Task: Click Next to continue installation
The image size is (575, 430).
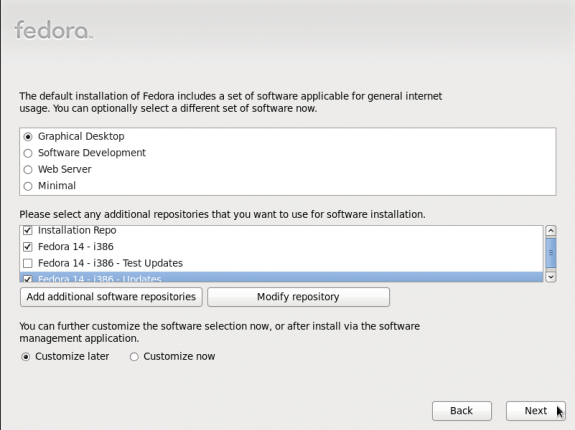Action: coord(536,411)
